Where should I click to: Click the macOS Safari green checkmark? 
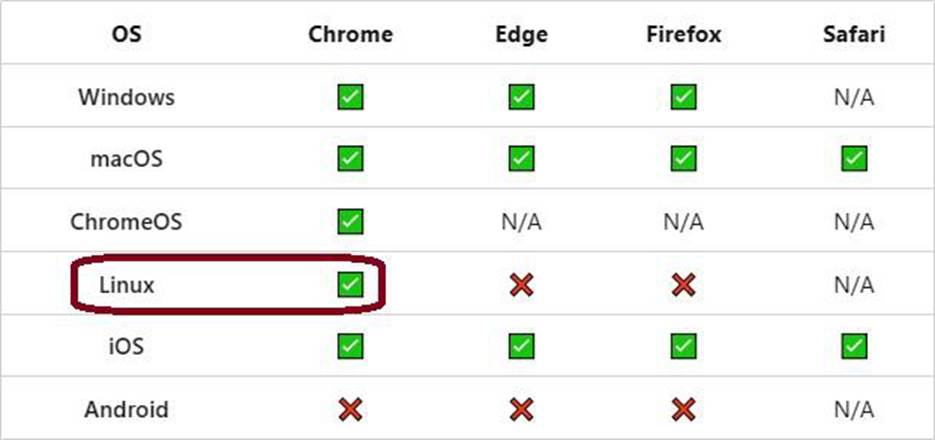pyautogui.click(x=854, y=159)
